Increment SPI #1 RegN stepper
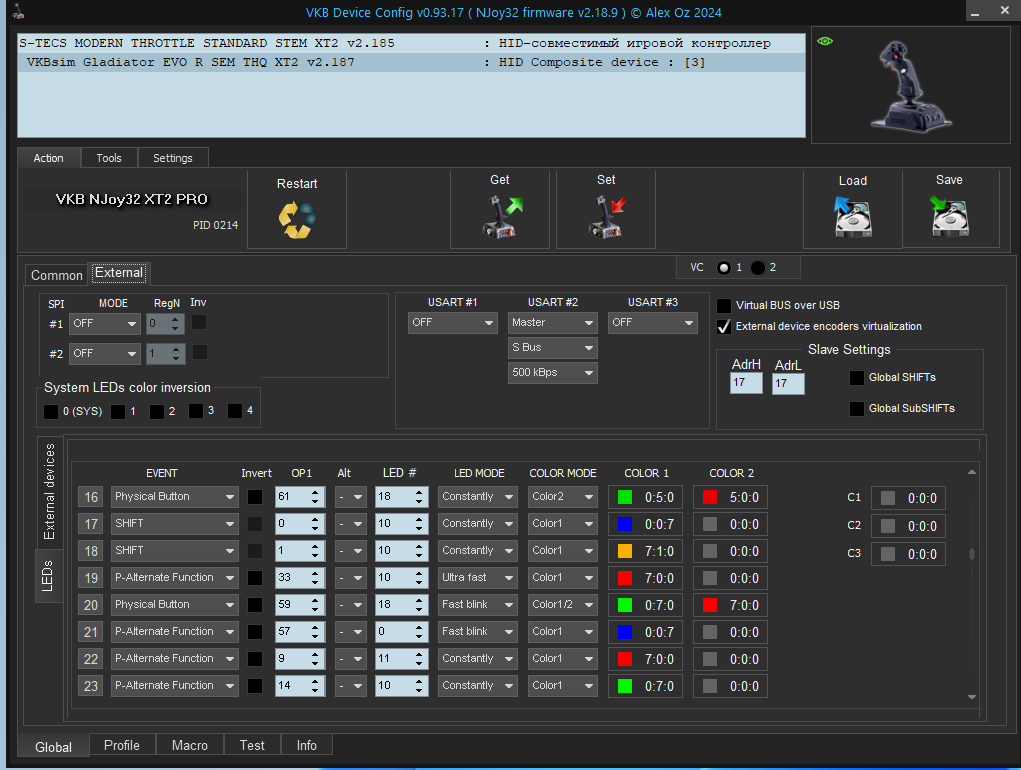 (x=175, y=319)
